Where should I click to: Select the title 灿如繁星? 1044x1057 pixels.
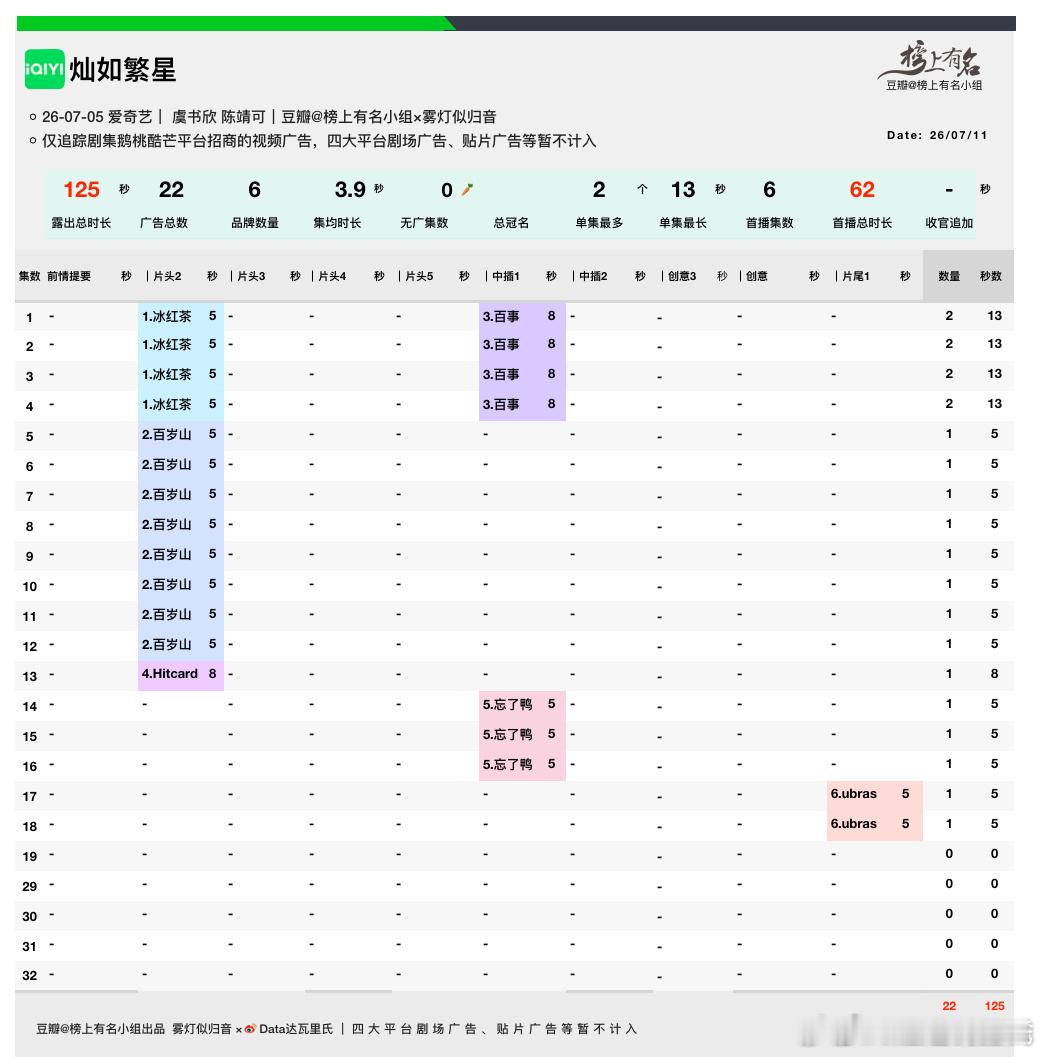[x=123, y=69]
